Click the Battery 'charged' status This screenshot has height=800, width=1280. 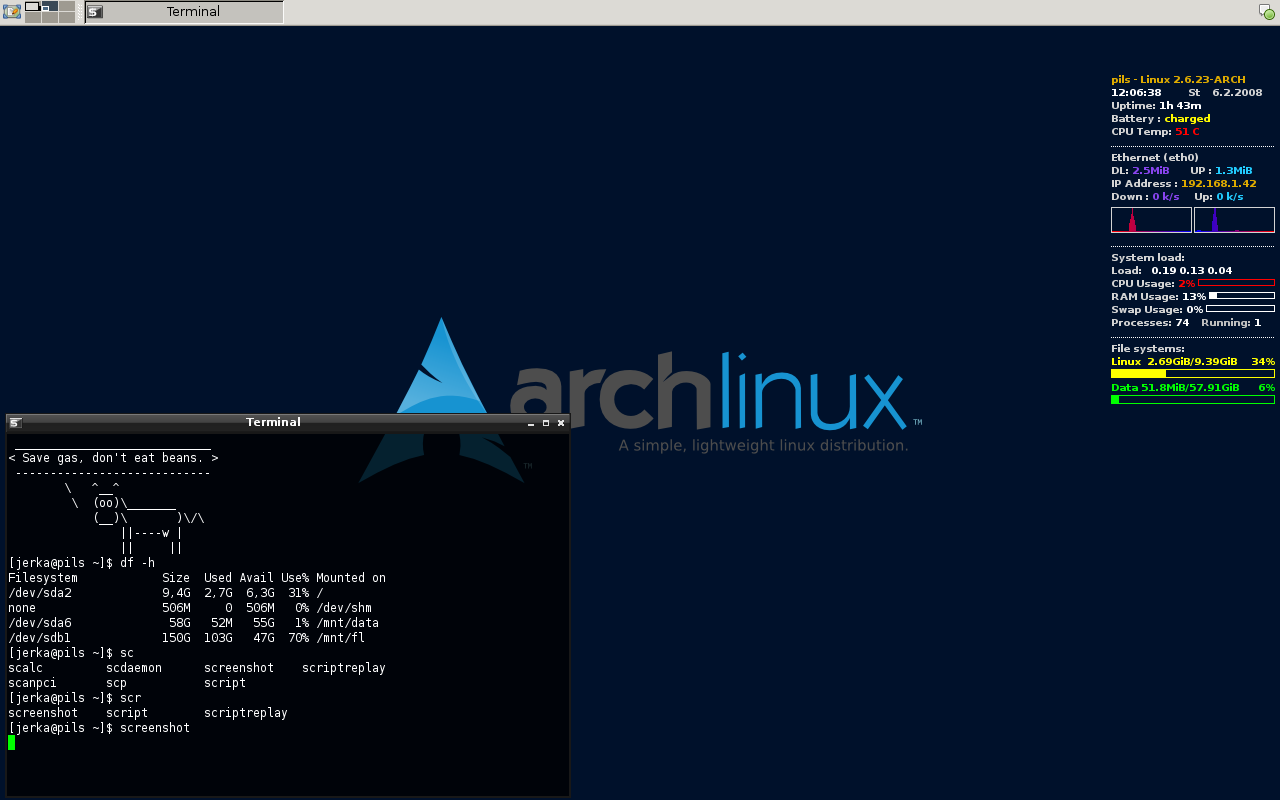pyautogui.click(x=1187, y=119)
